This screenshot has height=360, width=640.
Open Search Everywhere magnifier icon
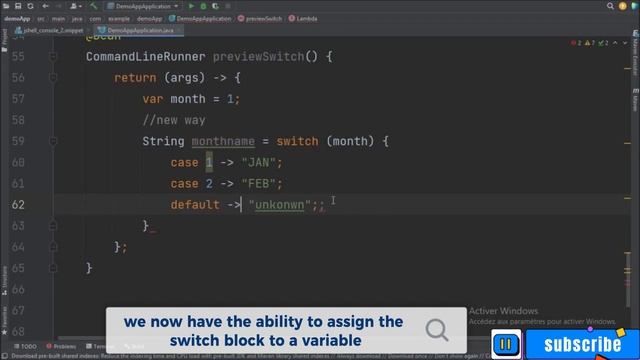[x=610, y=6]
